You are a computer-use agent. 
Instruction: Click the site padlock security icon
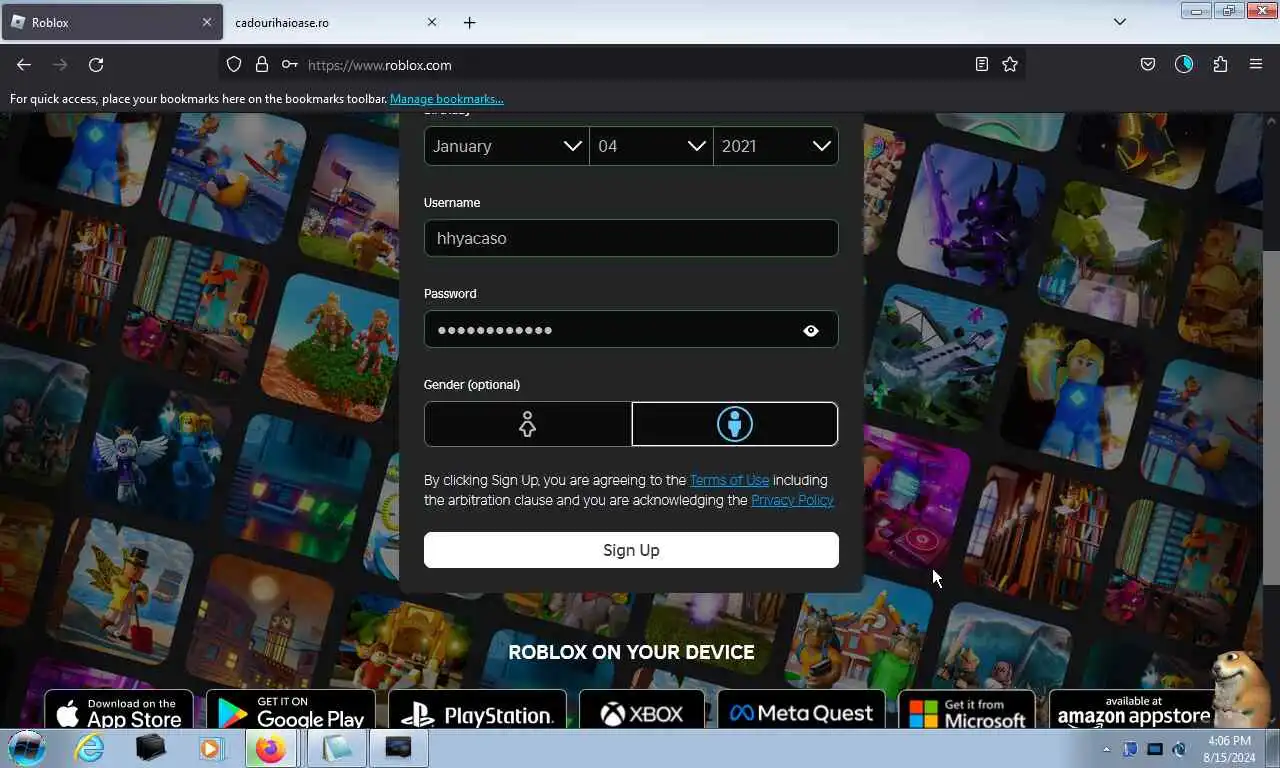pos(262,64)
